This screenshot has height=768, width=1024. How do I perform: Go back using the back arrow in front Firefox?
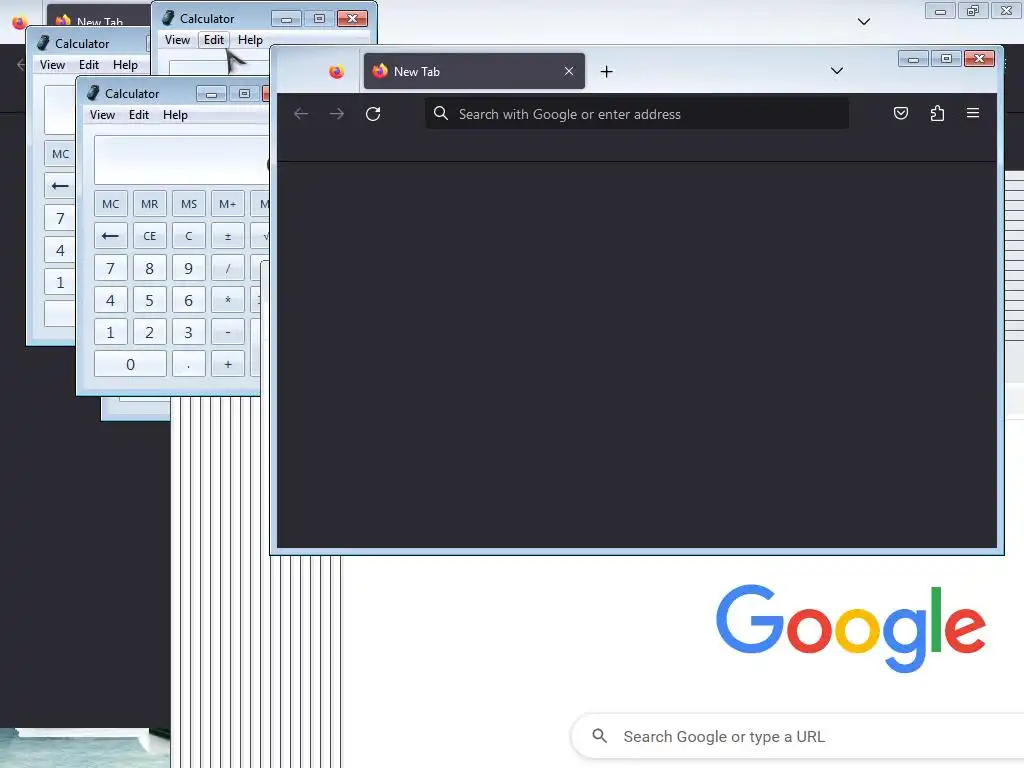[x=301, y=114]
